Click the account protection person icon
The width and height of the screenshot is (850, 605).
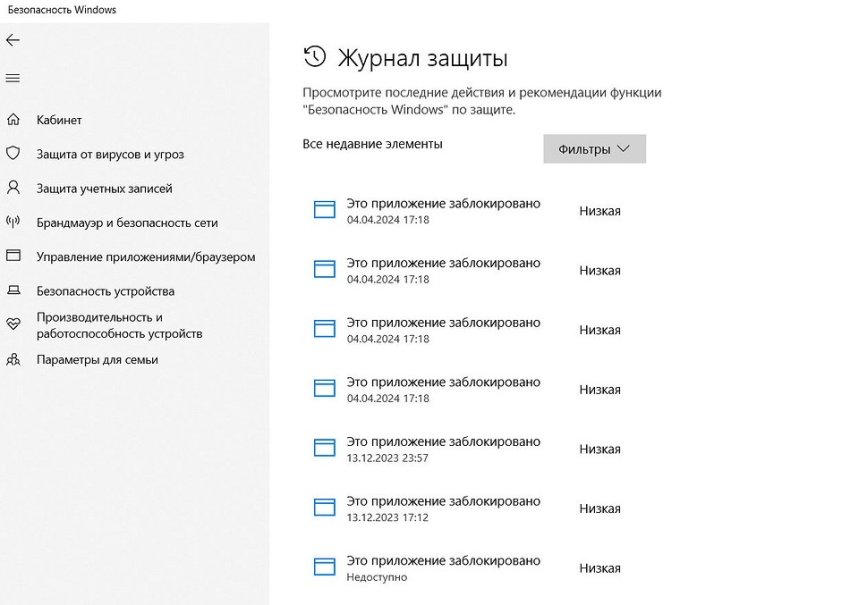[x=14, y=188]
